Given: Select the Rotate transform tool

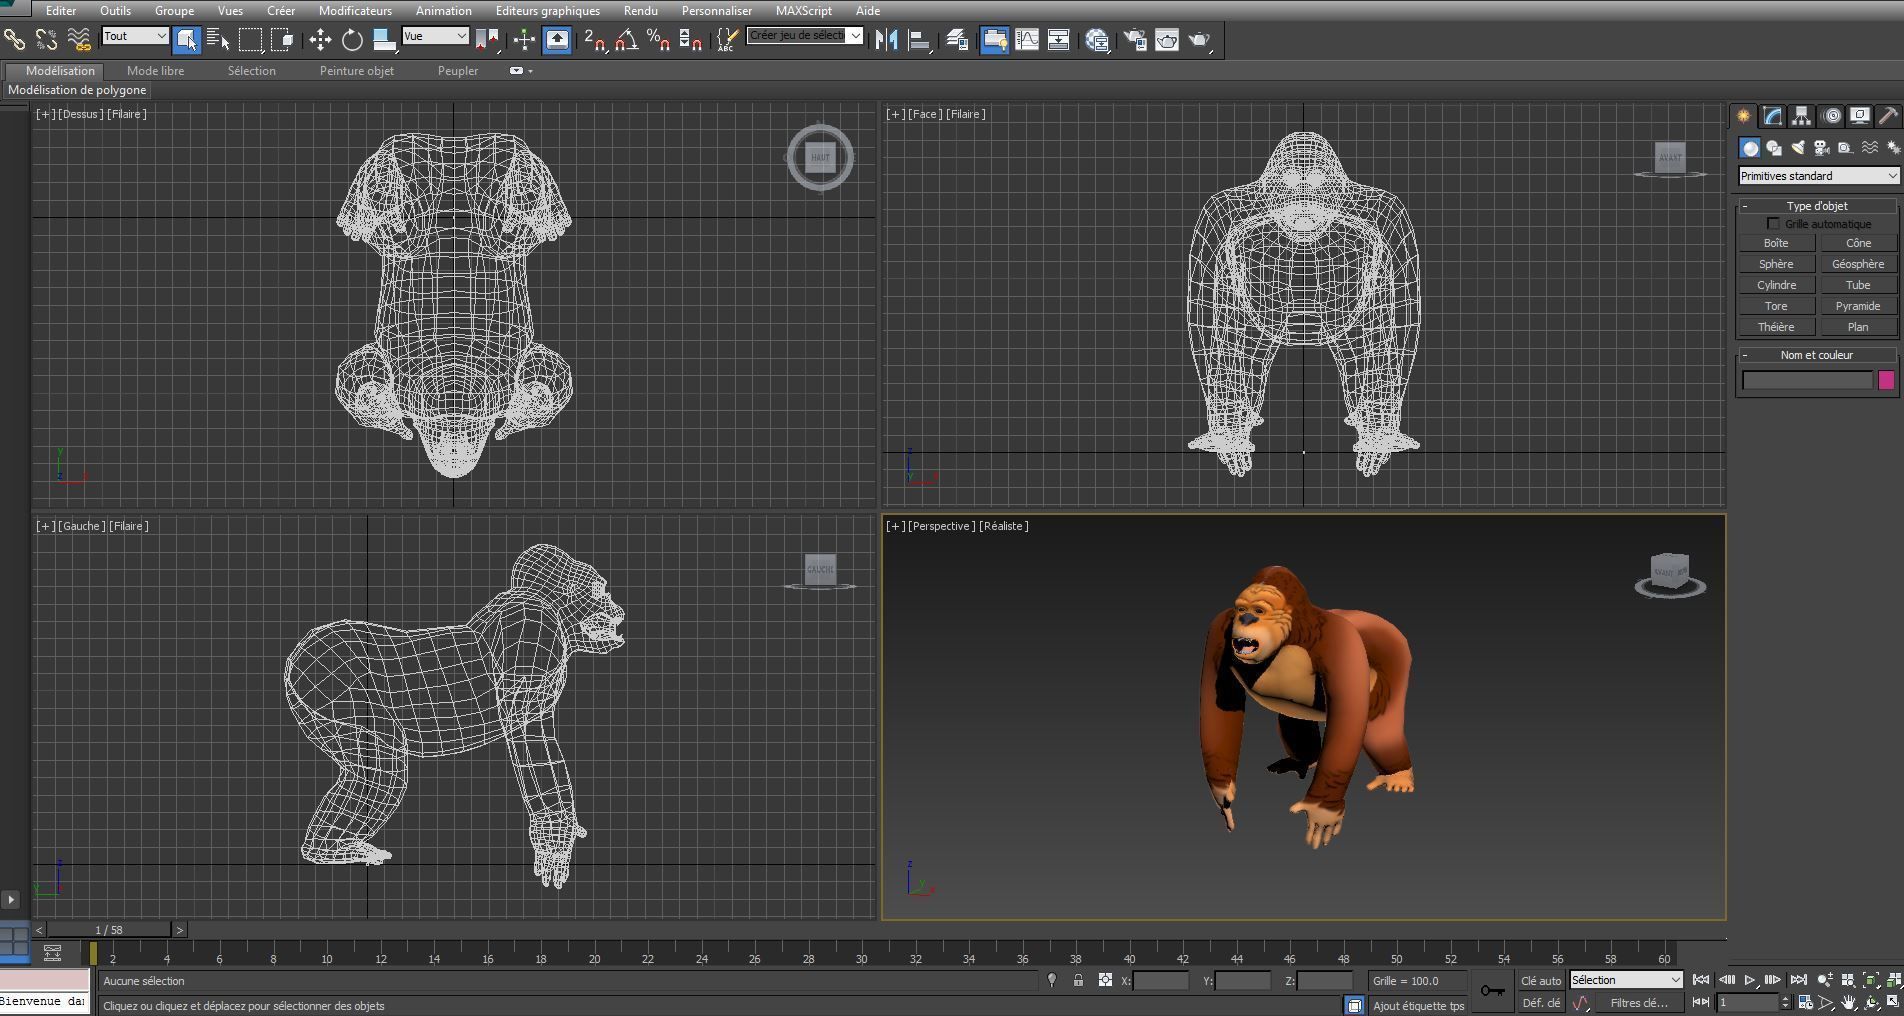Looking at the screenshot, I should click(352, 40).
